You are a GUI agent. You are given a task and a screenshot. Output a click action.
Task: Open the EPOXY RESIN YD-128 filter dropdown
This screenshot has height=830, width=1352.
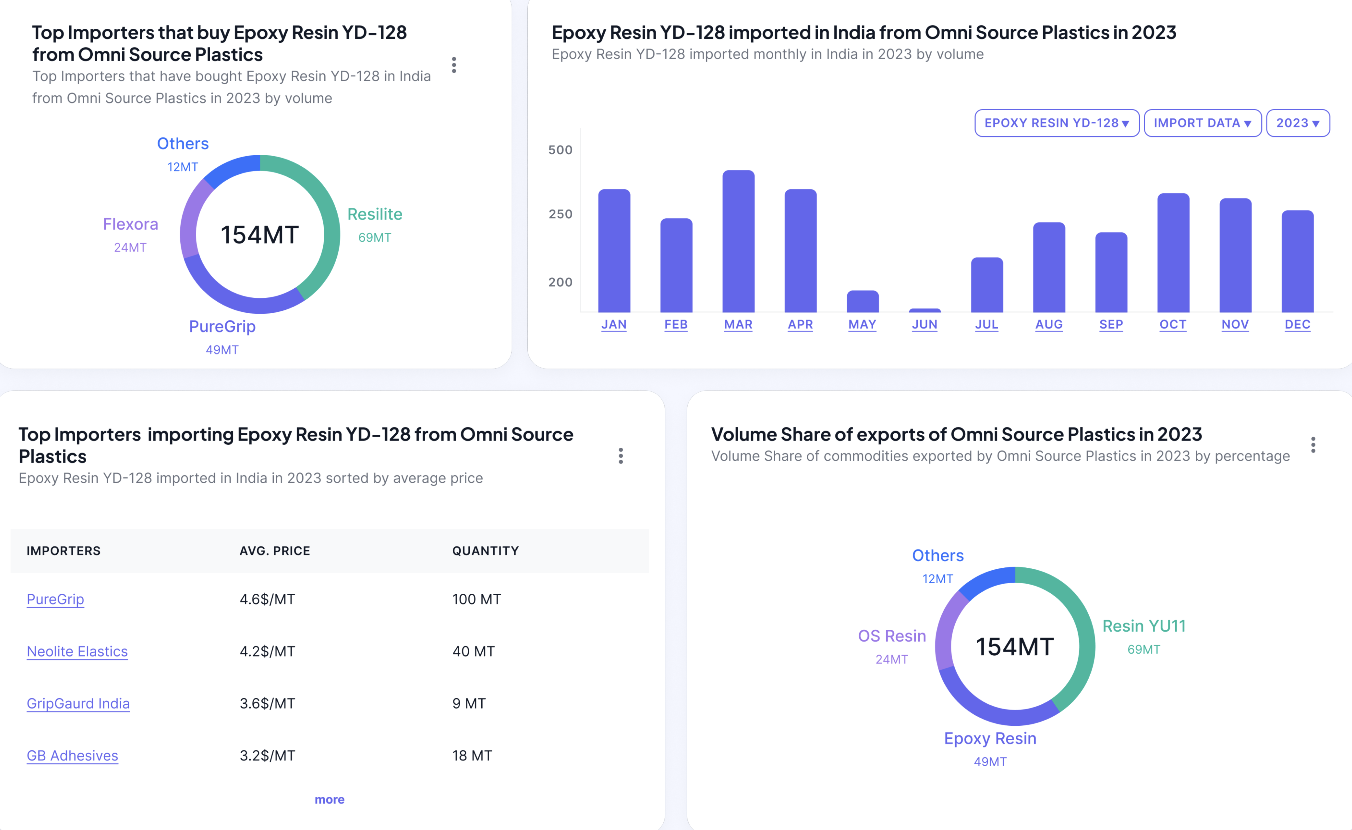1056,122
